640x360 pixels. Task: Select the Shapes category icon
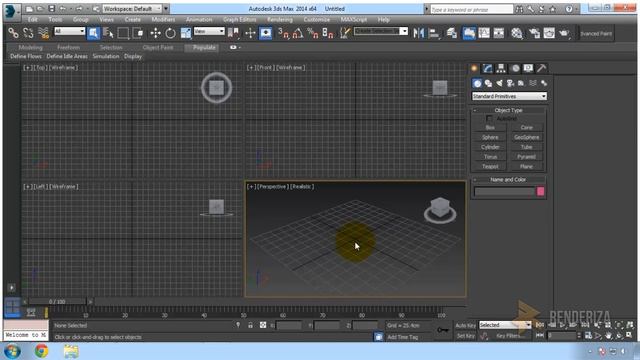(x=488, y=83)
